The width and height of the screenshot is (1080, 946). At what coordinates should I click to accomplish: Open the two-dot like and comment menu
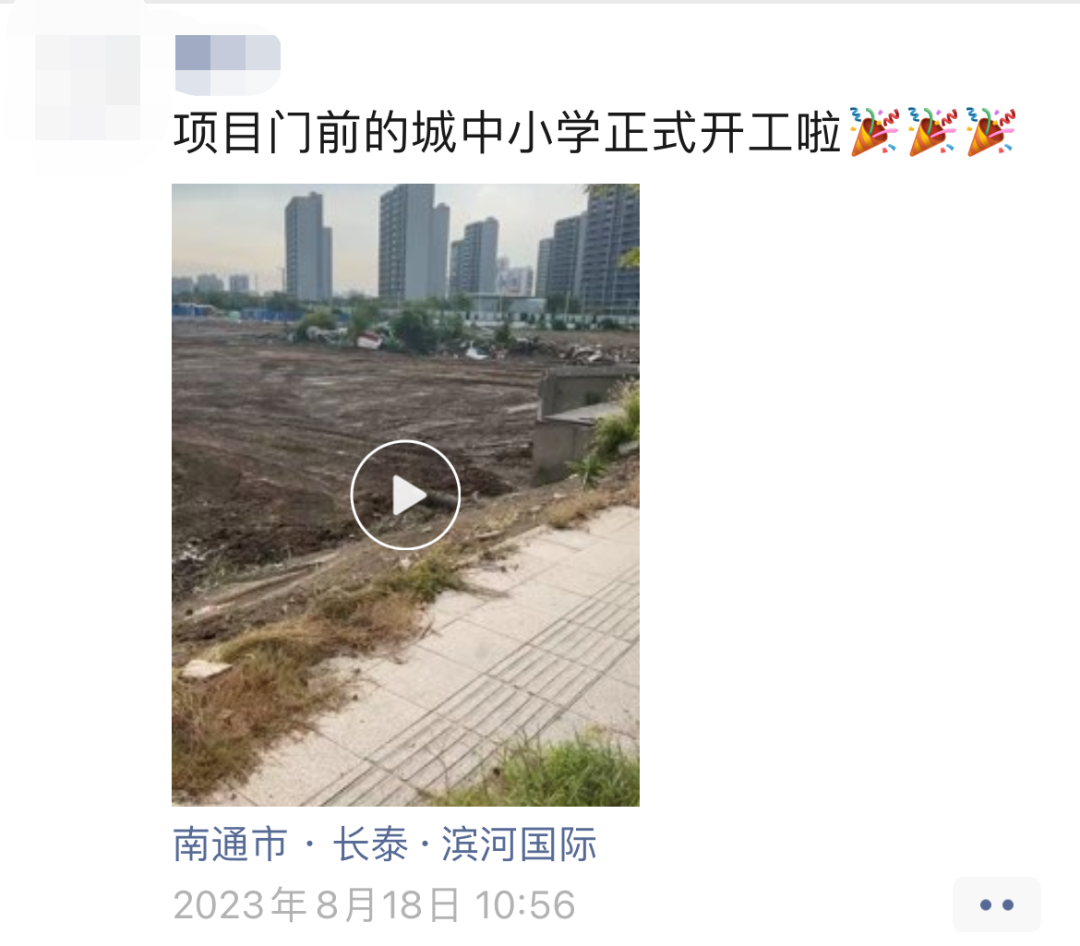[x=997, y=905]
